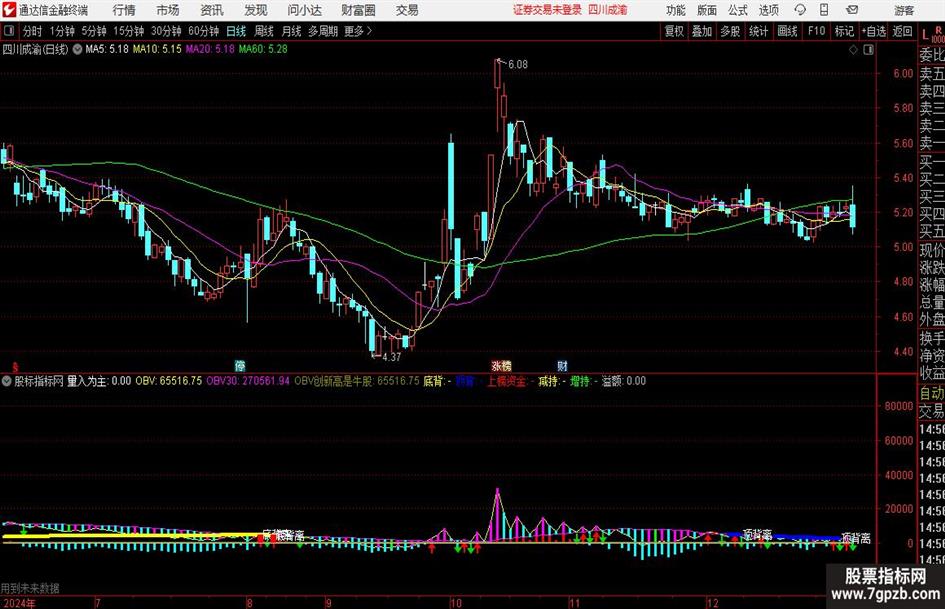Switch to 5分钟 period

point(93,31)
